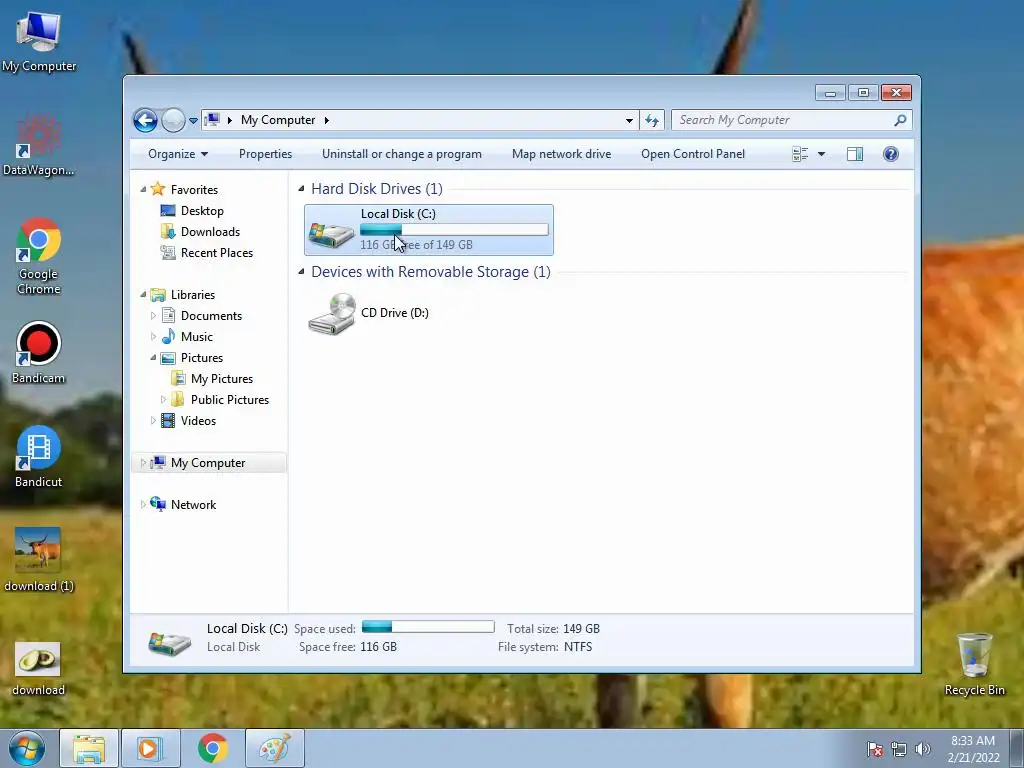Select Desktop under Favorites
1024x768 pixels.
(202, 211)
